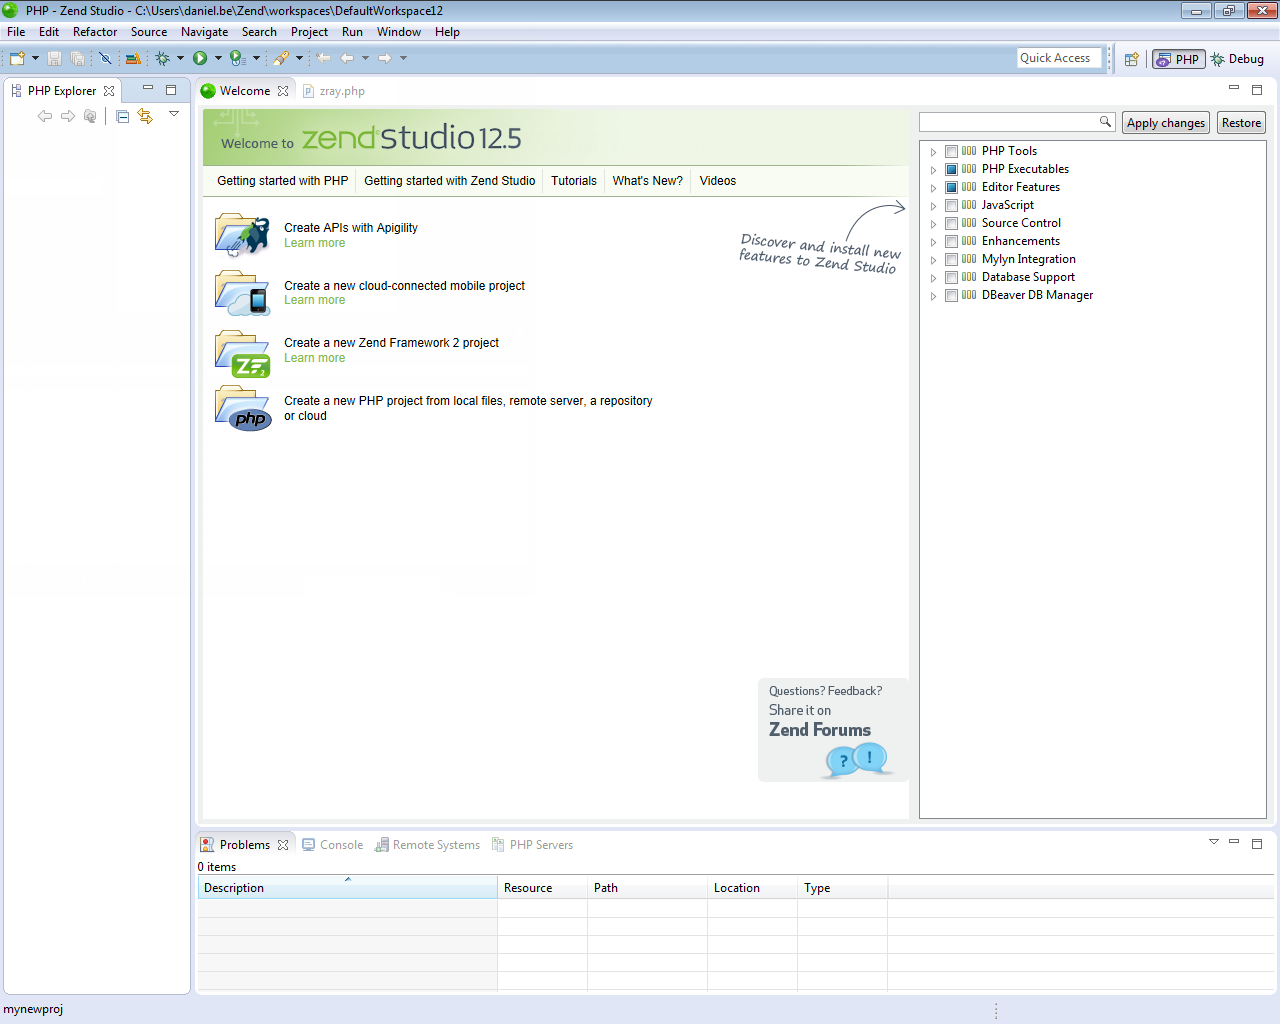Click the Apigility create APIs icon
Screen dimensions: 1280x1024
point(242,235)
